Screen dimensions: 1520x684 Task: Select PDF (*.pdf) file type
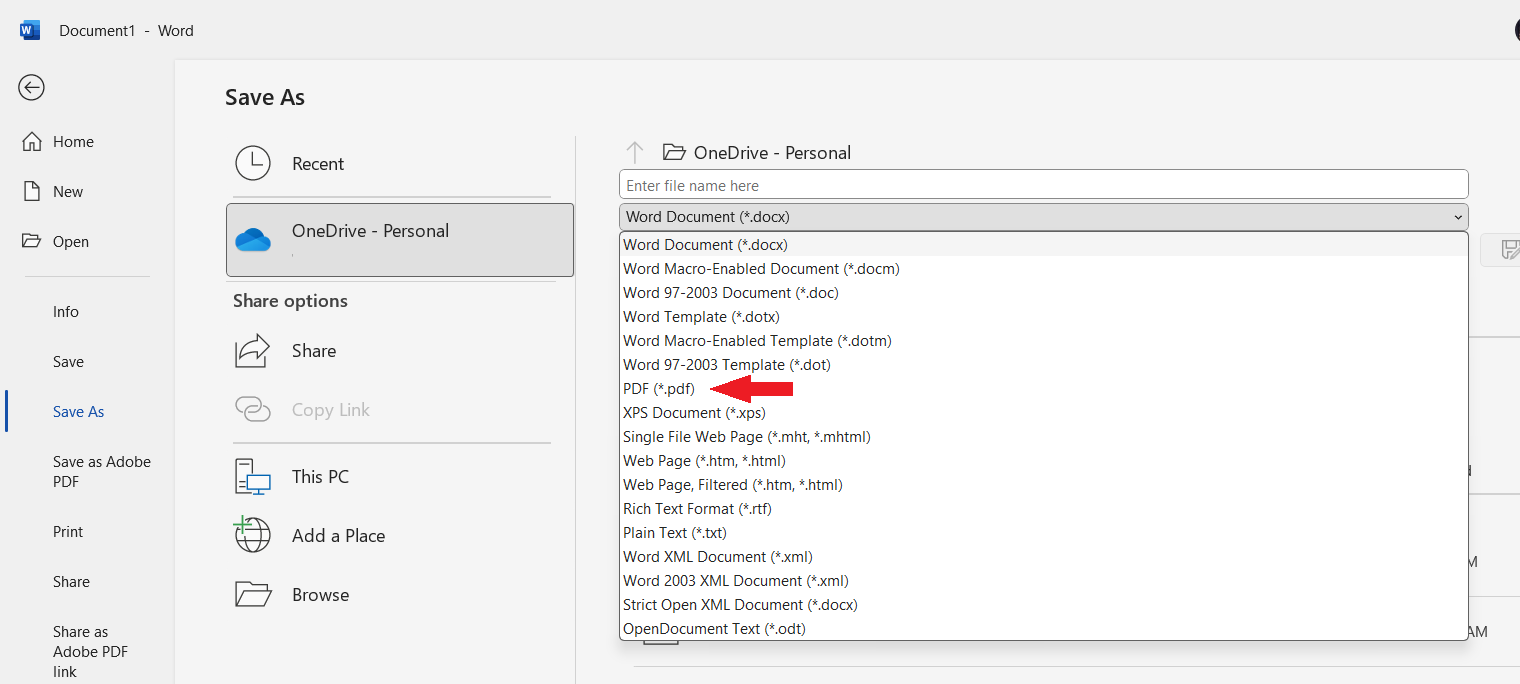1043,388
